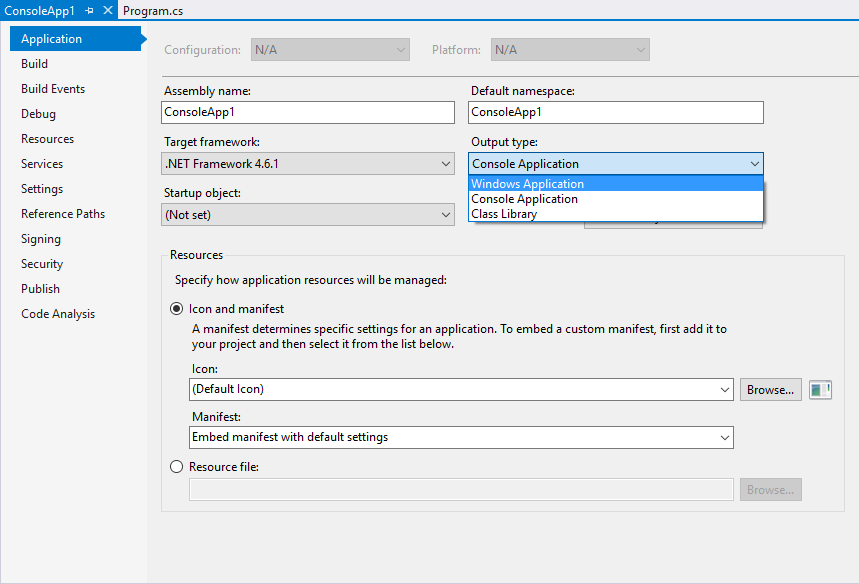The image size is (859, 584).
Task: Close the ConsoleApp1 properties tab
Action: [108, 10]
